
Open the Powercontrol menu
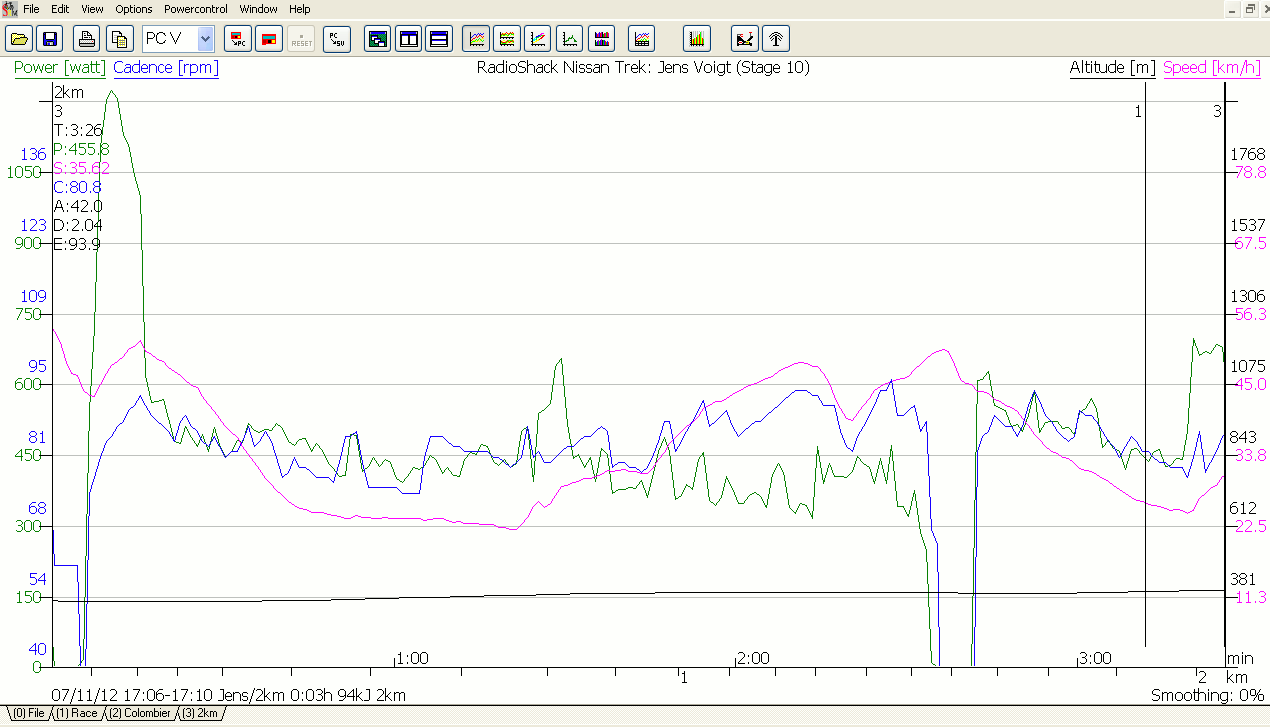tap(196, 9)
